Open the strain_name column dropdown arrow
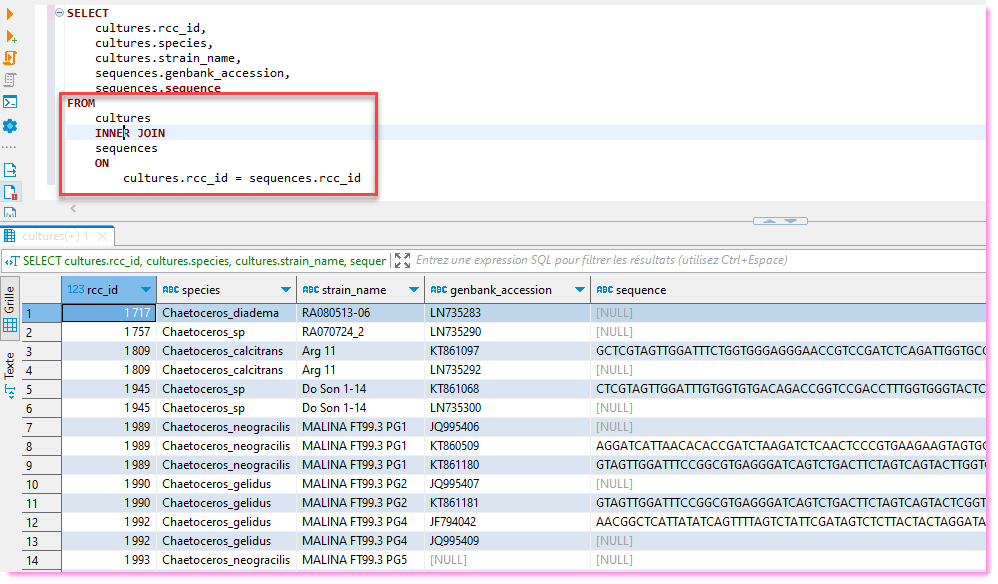The width and height of the screenshot is (998, 584). pyautogui.click(x=412, y=290)
